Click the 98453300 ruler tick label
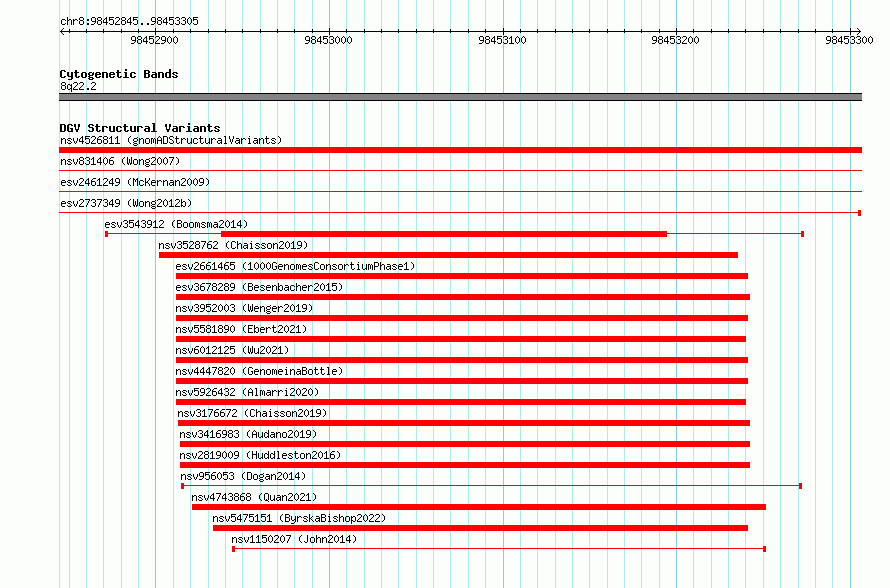 pyautogui.click(x=849, y=40)
